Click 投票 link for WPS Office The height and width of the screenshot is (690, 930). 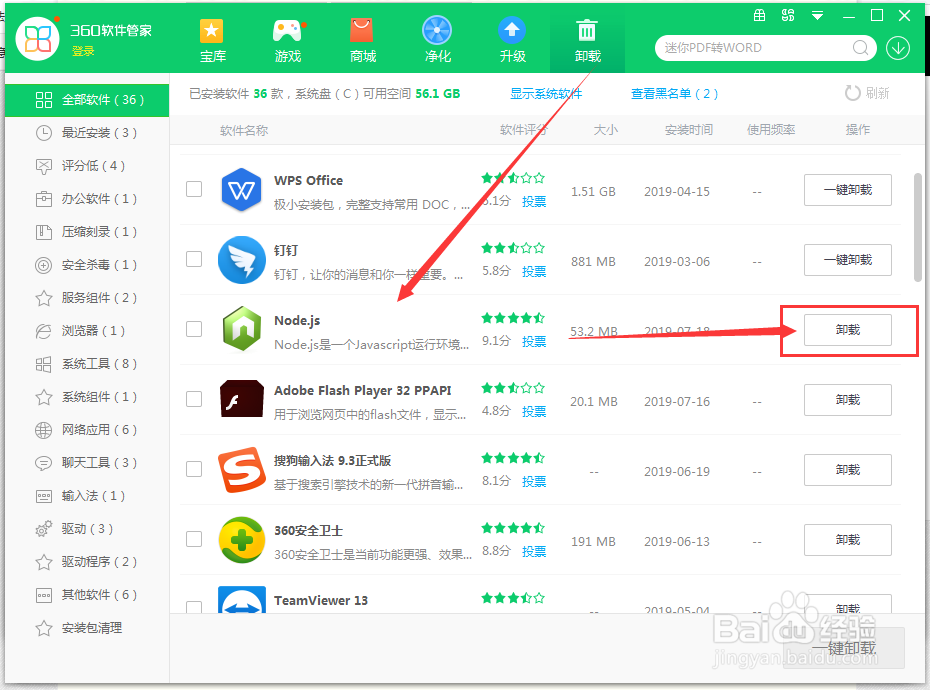[534, 202]
